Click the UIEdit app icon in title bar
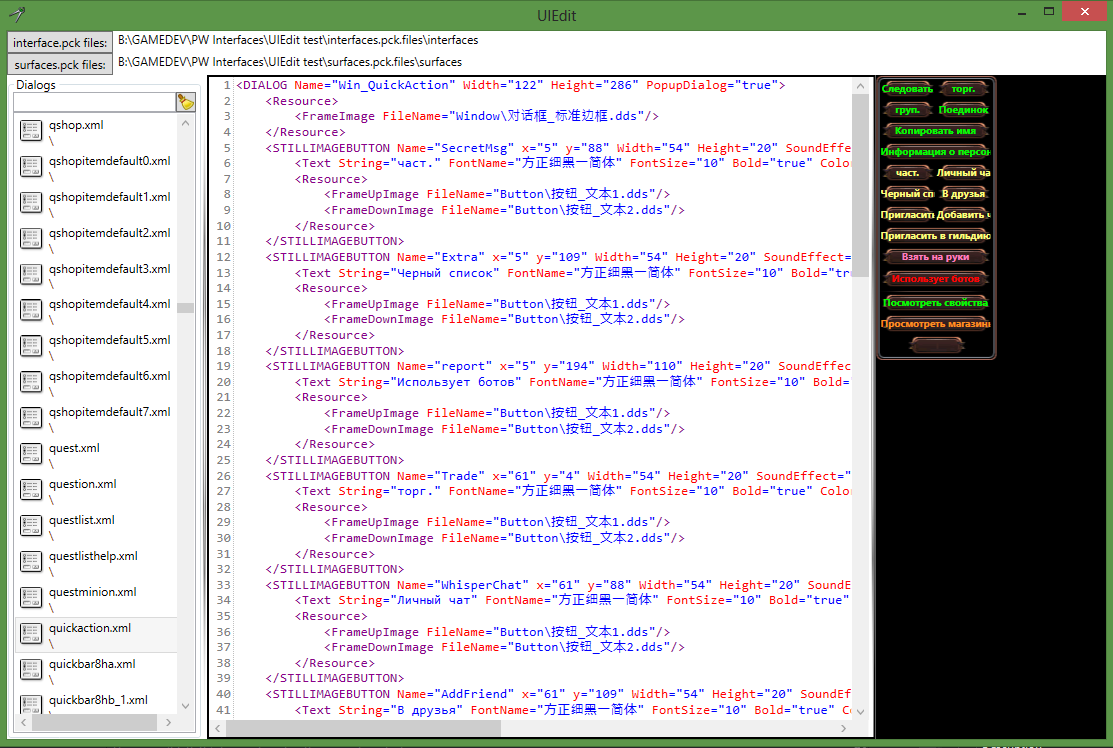This screenshot has height=748, width=1113. [x=15, y=14]
